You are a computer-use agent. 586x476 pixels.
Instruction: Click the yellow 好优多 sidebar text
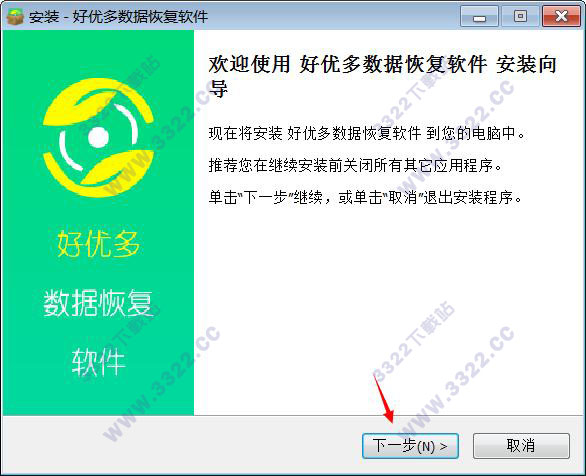coord(98,244)
